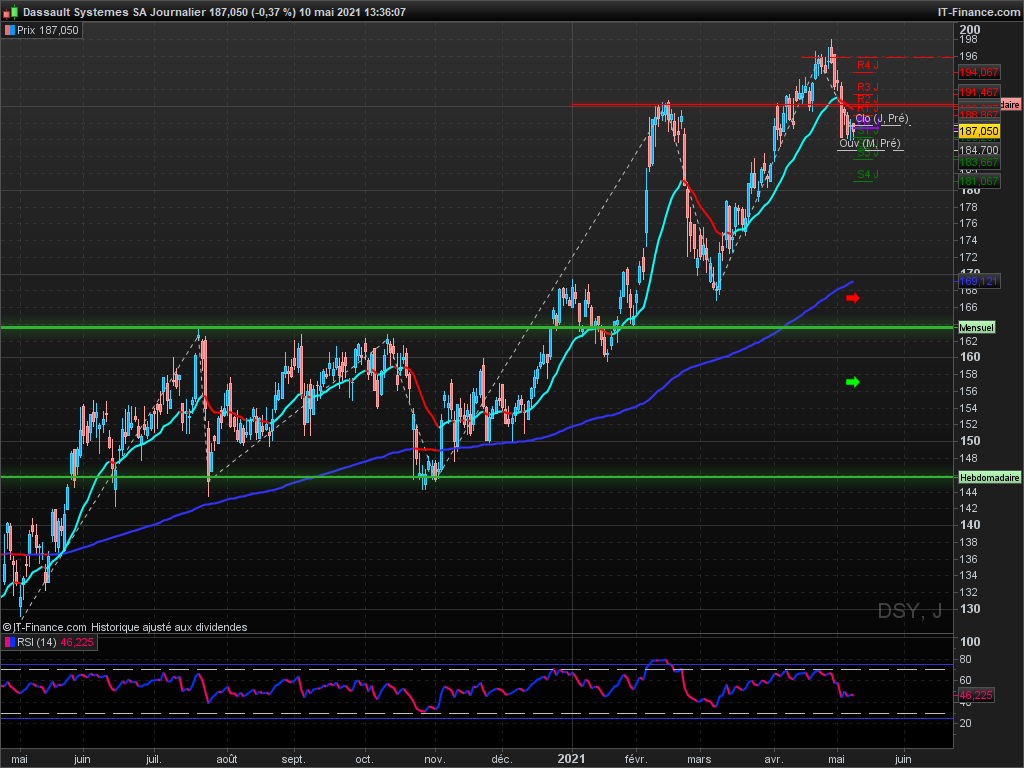Click the green 181,067 price label
1024x768 pixels.
(x=978, y=182)
